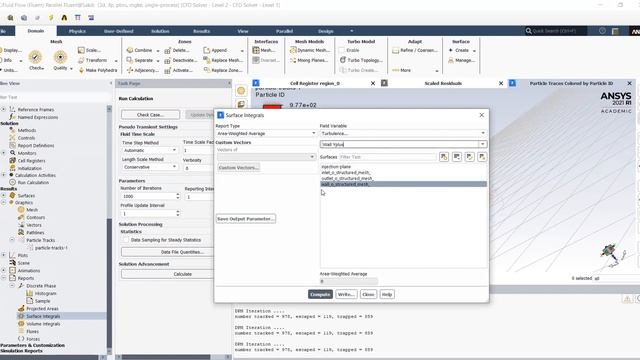Collapse the Particle Tracks tree node
The width and height of the screenshot is (640, 360).
pyautogui.click(x=12, y=240)
